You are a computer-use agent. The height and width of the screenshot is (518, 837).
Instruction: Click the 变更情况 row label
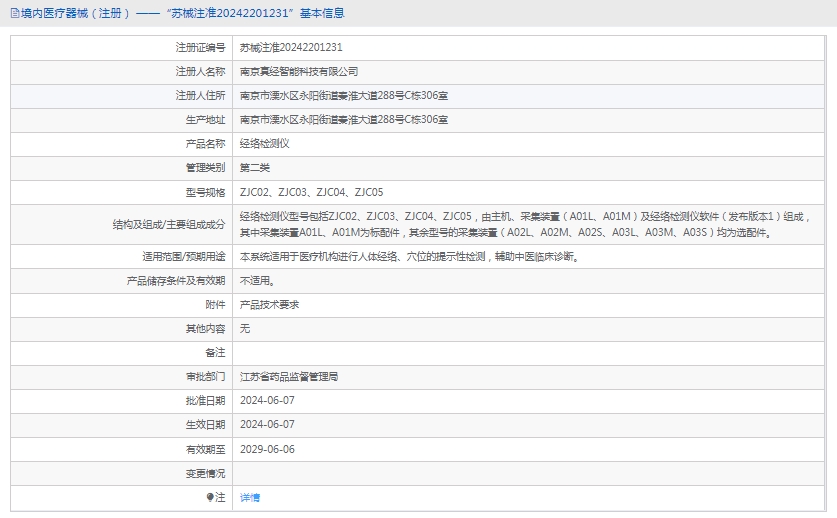tap(205, 473)
